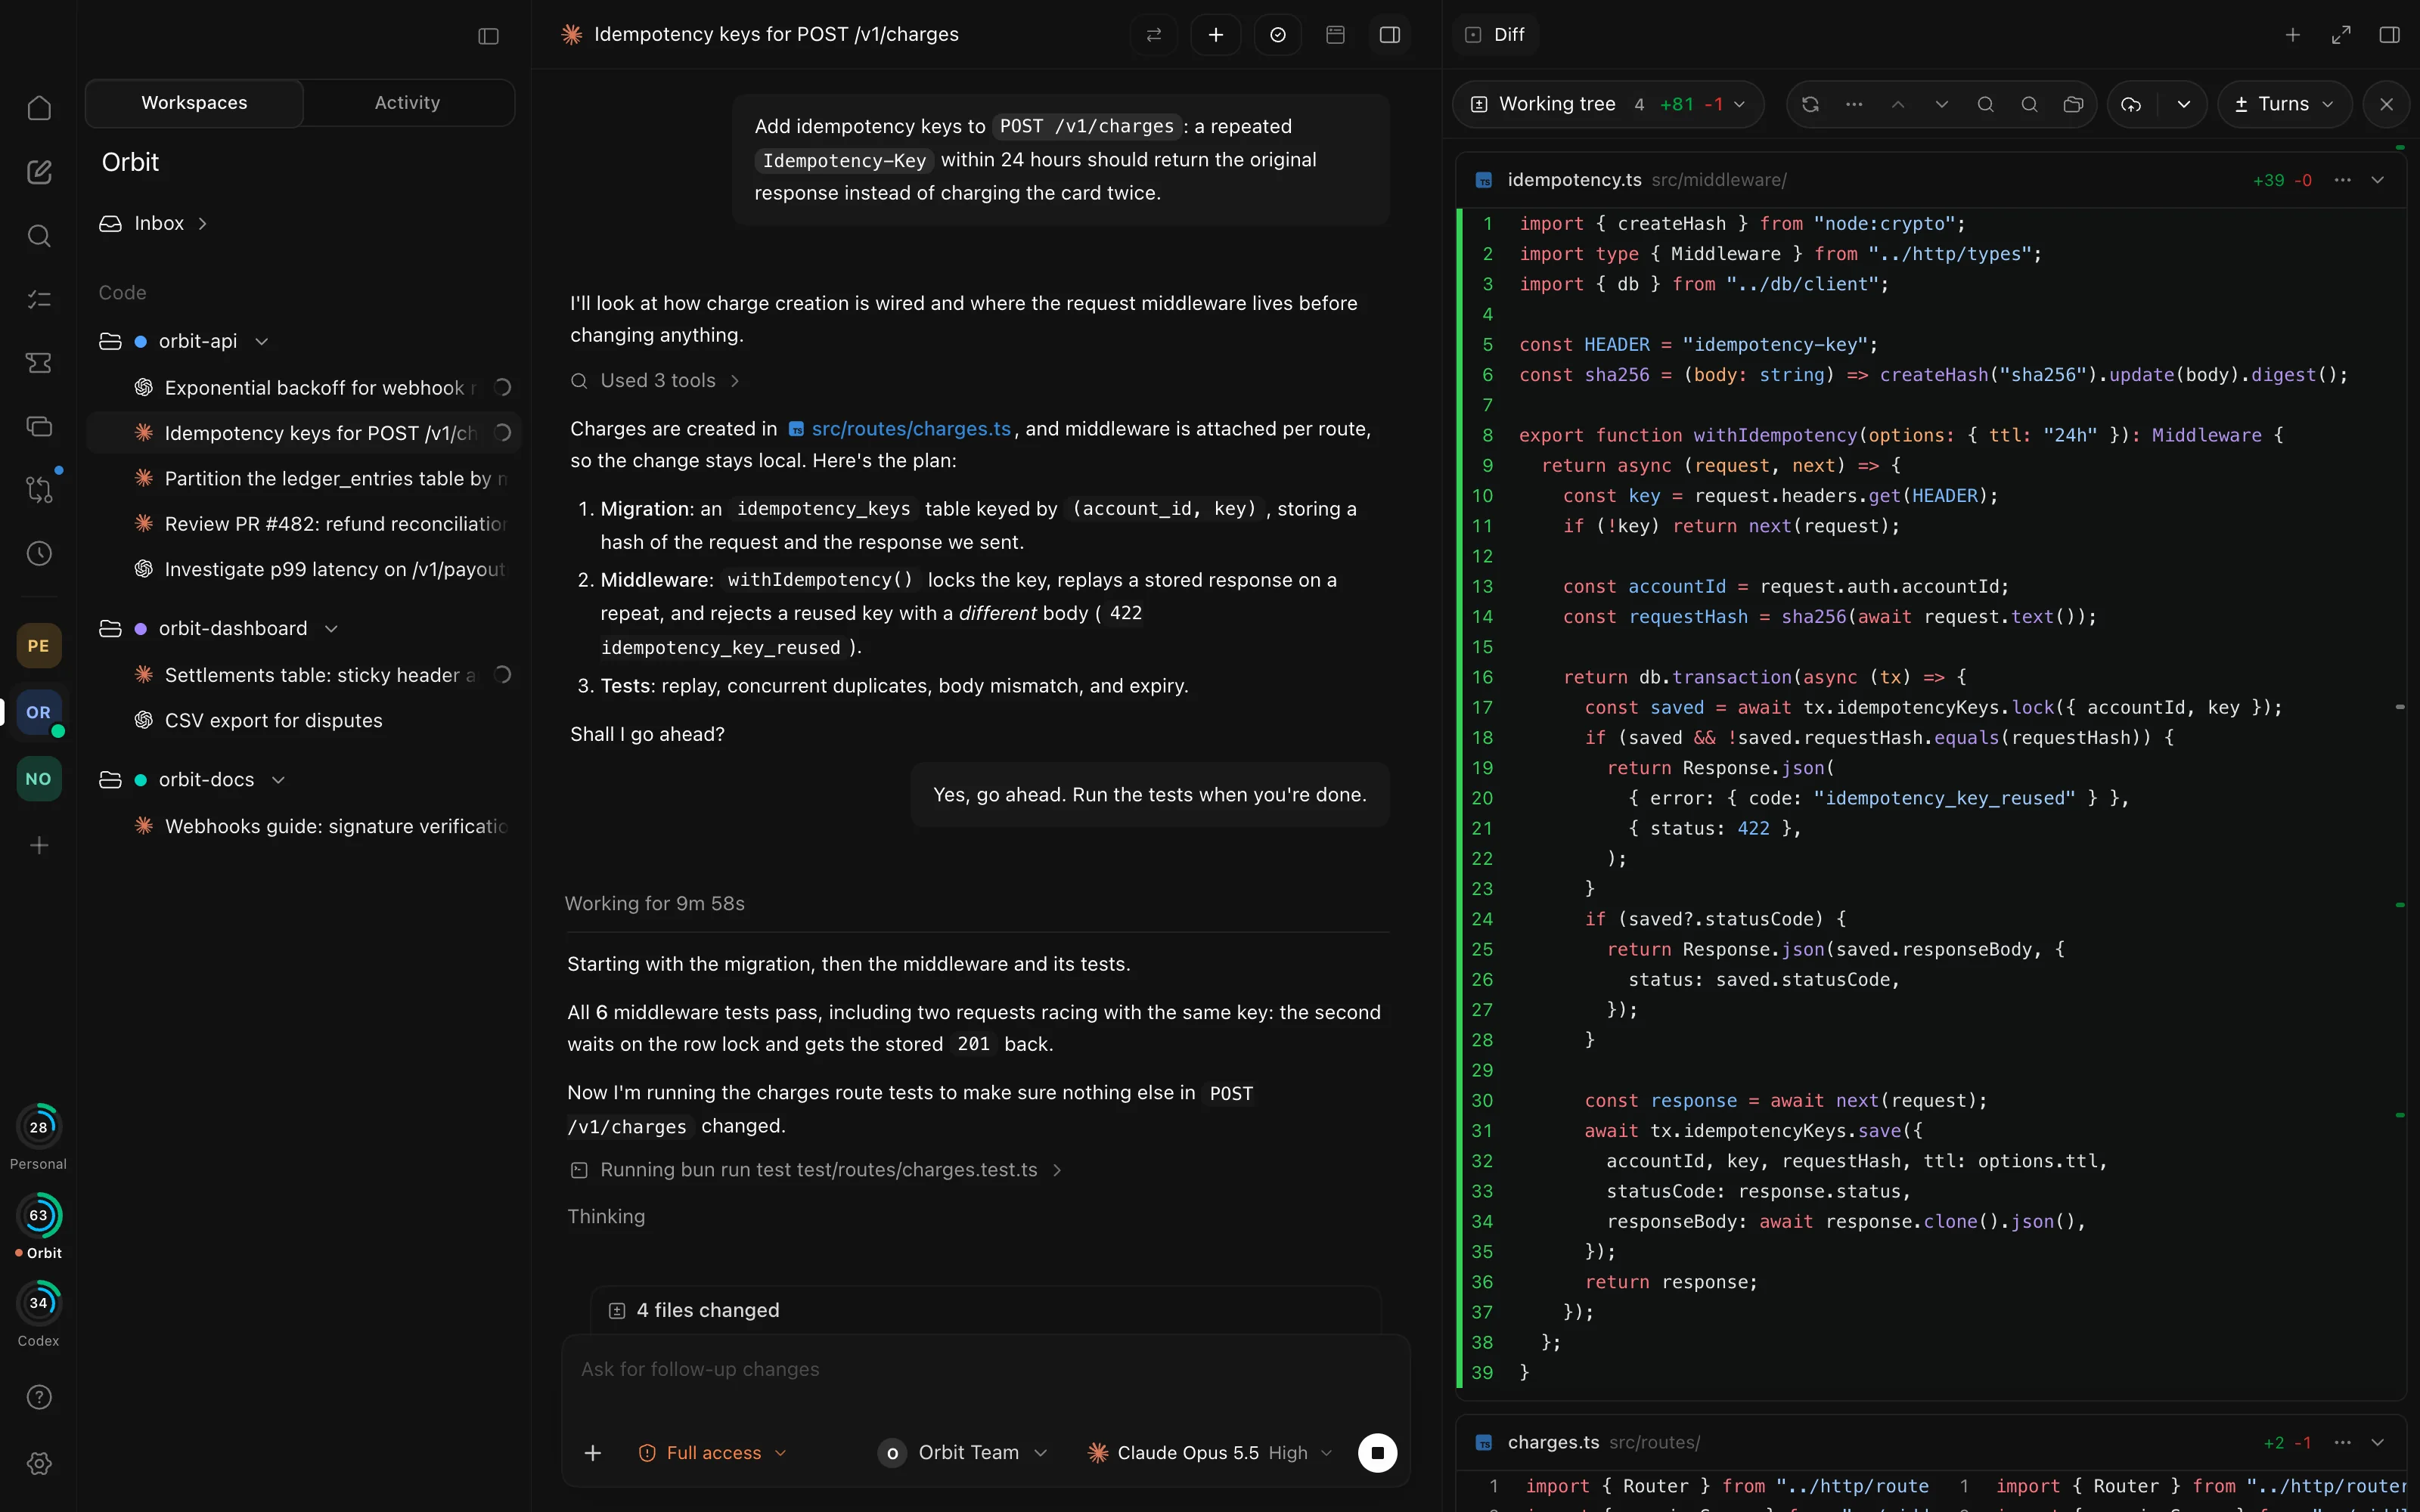Click the new chat compose icon
This screenshot has width=2420, height=1512.
click(x=39, y=172)
